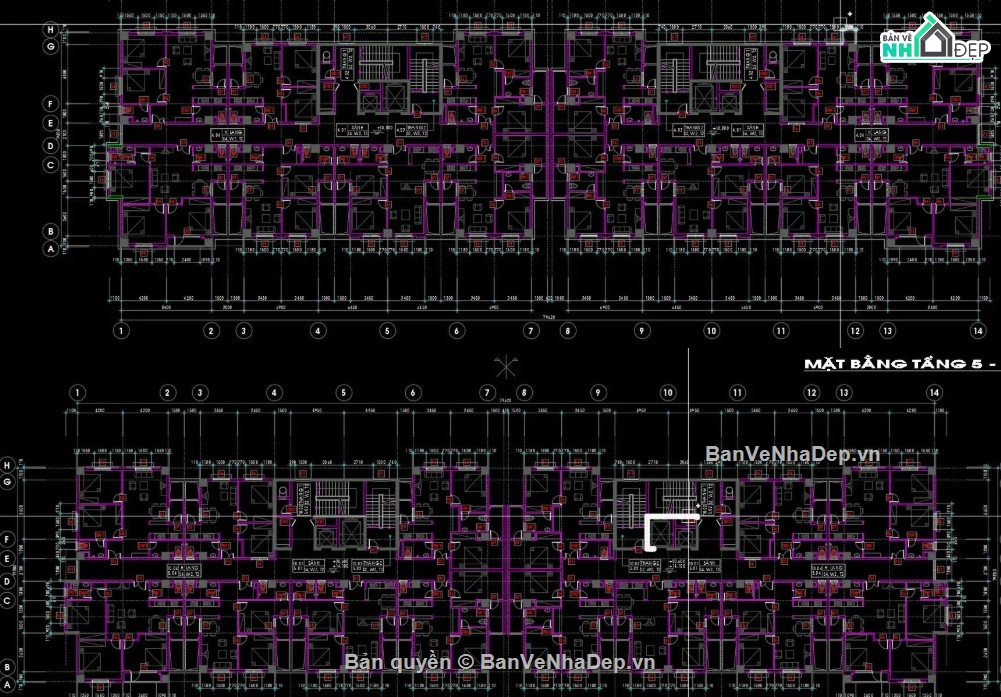Viewport: 1001px width, 697px height.
Task: Pick grid bubble 4 below the upper plan
Action: coord(318,331)
